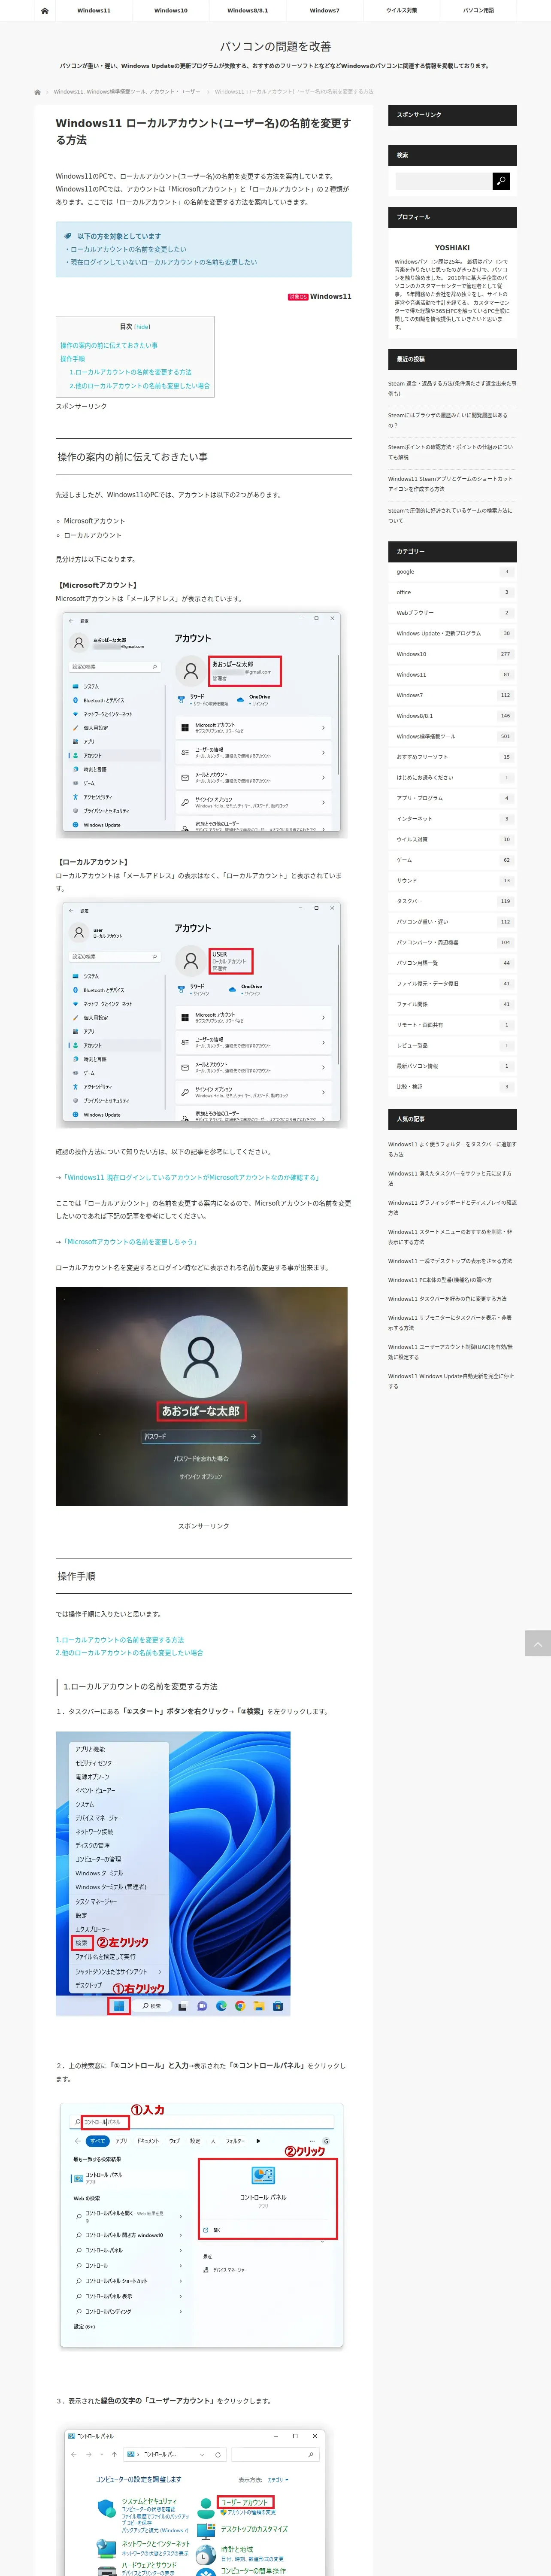The width and height of the screenshot is (551, 2576).
Task: Toggle the table of contents with hide link
Action: coord(143,327)
